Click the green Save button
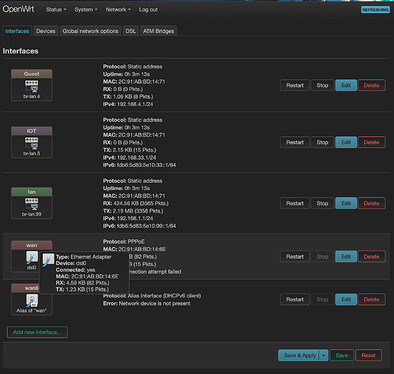This screenshot has width=394, height=374. pyautogui.click(x=342, y=355)
